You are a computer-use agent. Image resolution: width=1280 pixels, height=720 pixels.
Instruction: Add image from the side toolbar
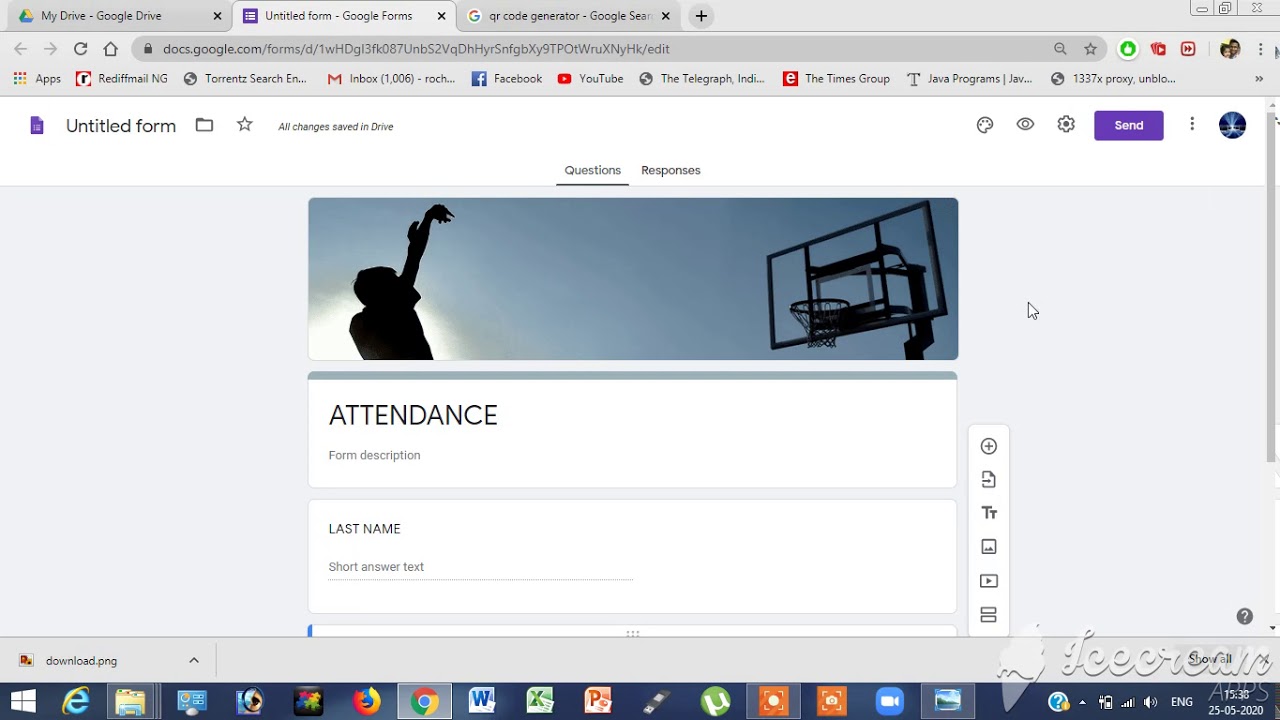(989, 547)
